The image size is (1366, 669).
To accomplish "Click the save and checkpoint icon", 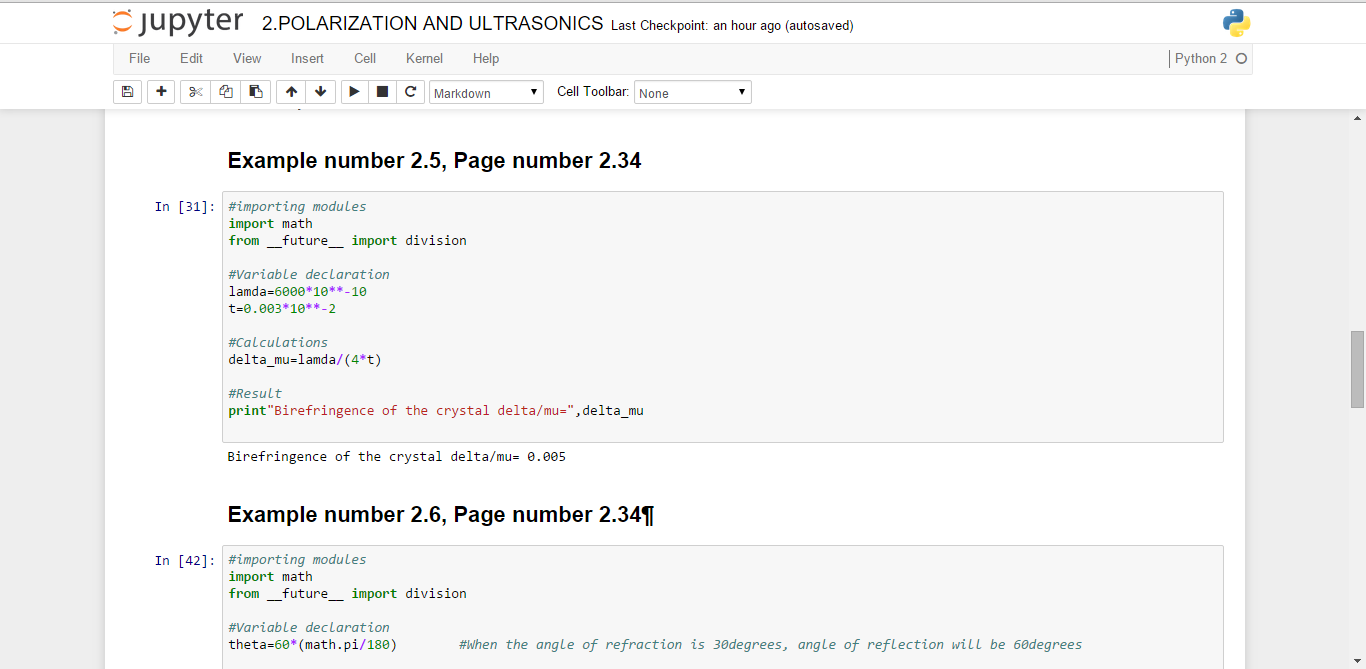I will pos(127,92).
